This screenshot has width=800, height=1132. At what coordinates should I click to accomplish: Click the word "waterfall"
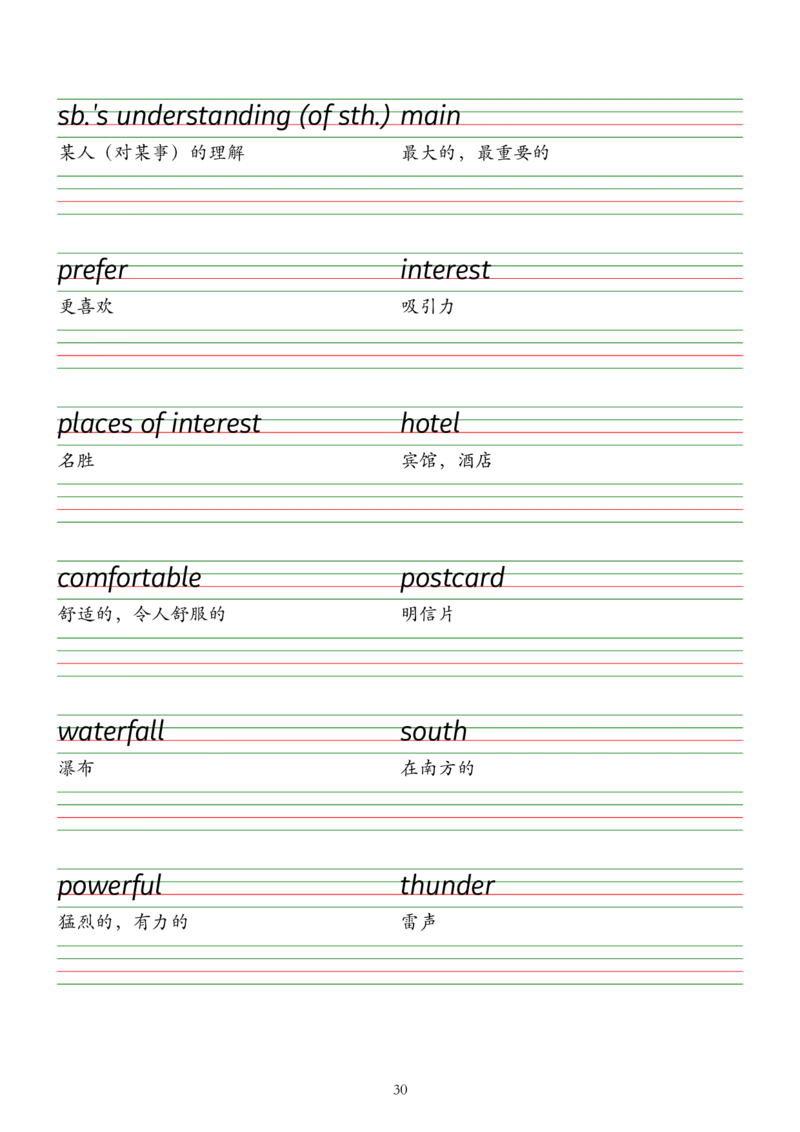pyautogui.click(x=111, y=730)
